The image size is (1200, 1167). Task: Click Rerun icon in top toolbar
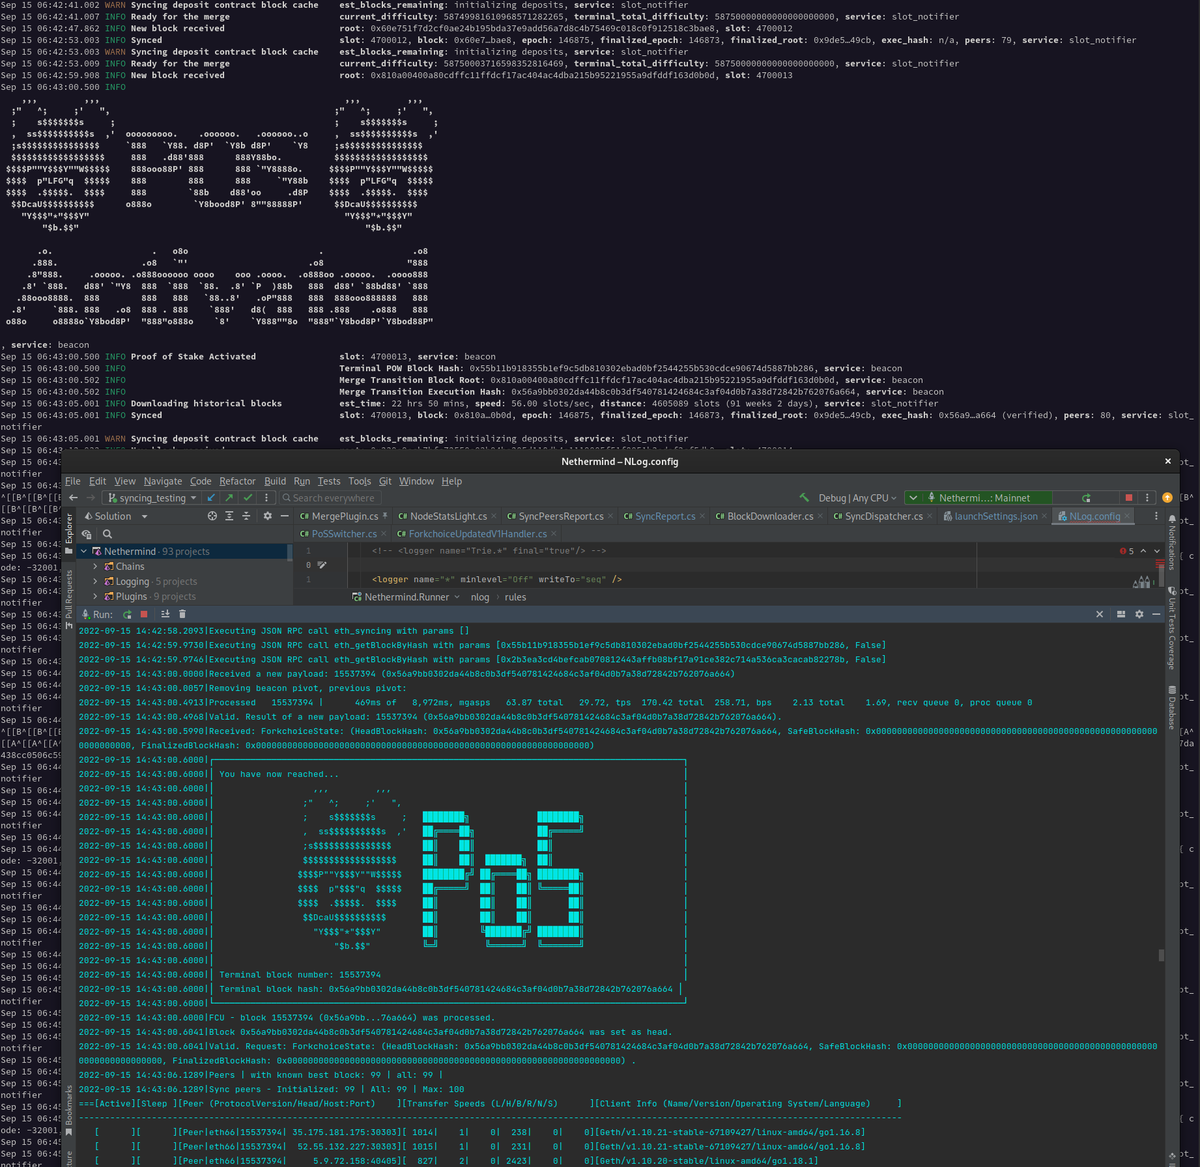1087,498
